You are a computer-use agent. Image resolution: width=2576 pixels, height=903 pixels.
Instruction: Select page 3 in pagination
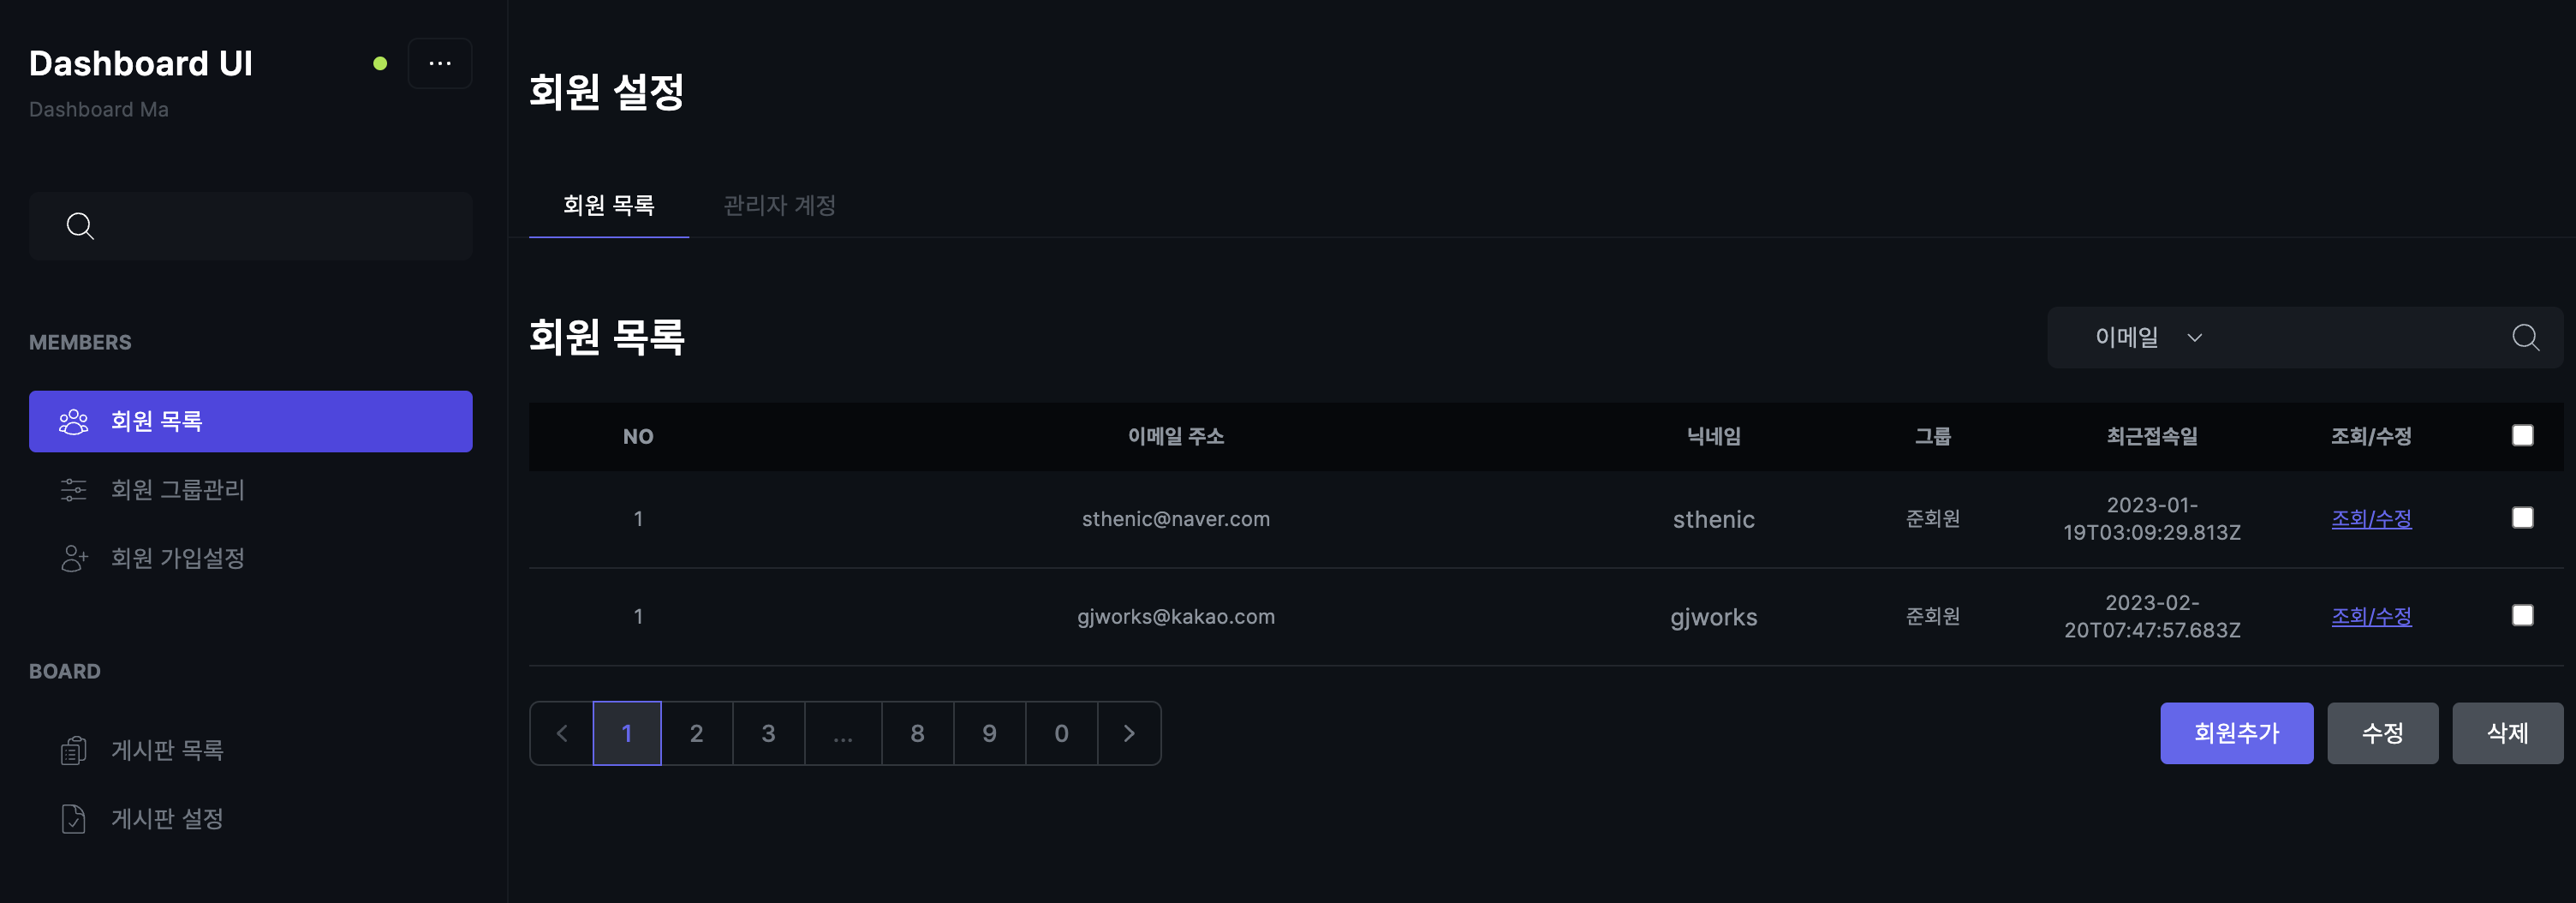tap(769, 734)
